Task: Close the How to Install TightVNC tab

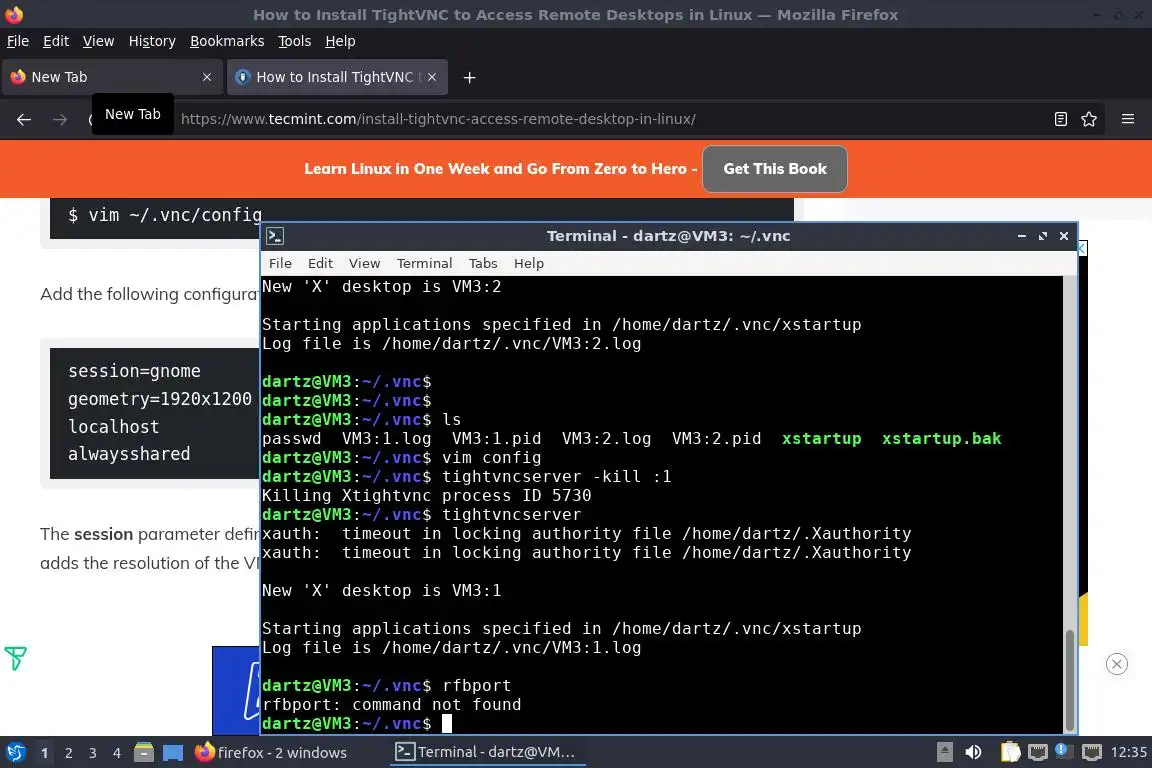Action: 432,77
